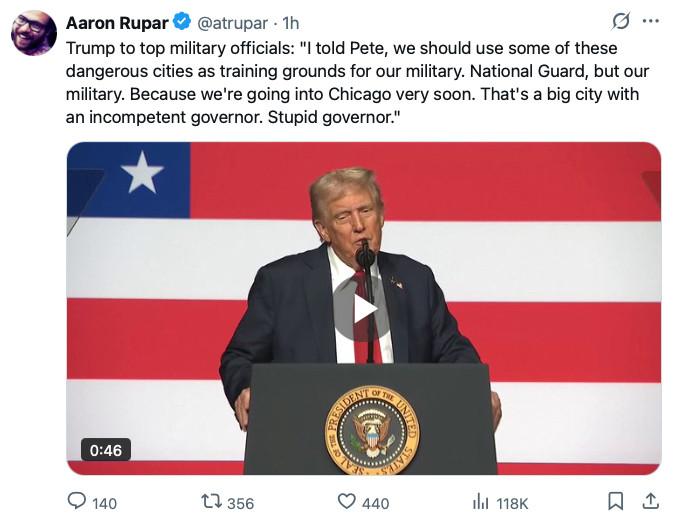Screen dimensions: 677x522
Task: Click the 140 reply count number
Action: coord(104,503)
